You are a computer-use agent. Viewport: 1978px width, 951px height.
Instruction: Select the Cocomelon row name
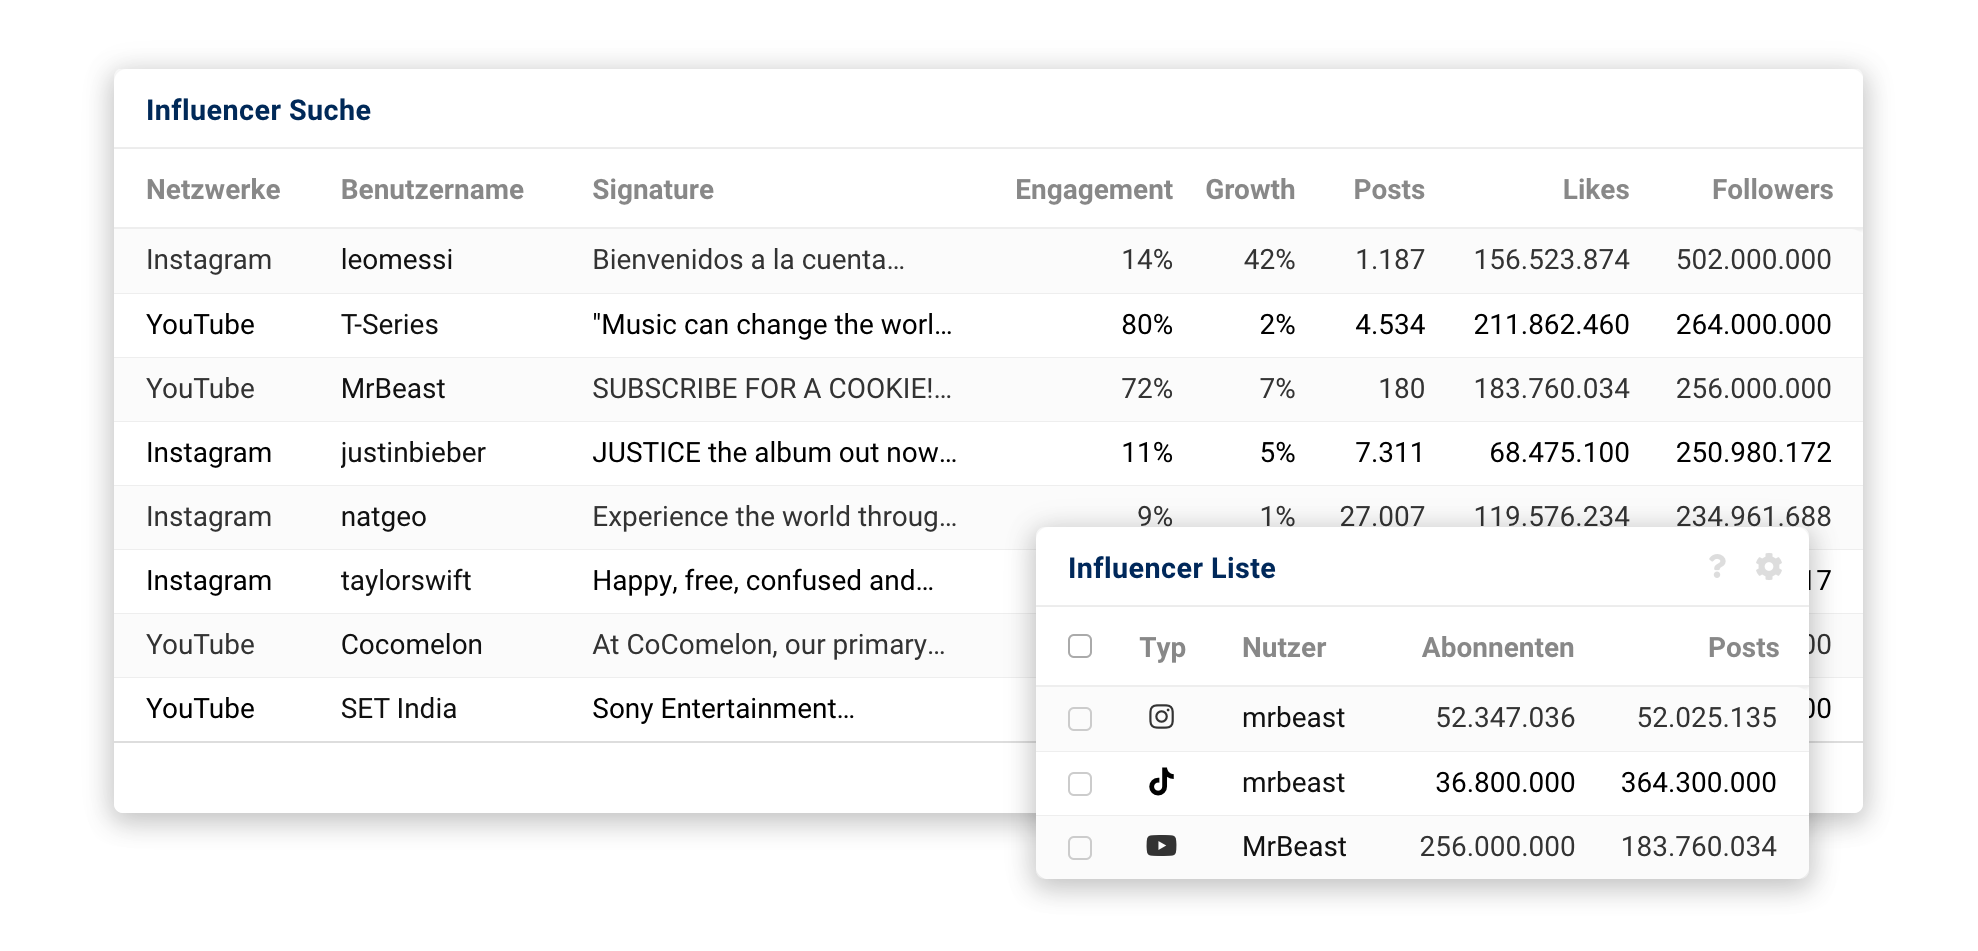tap(411, 645)
